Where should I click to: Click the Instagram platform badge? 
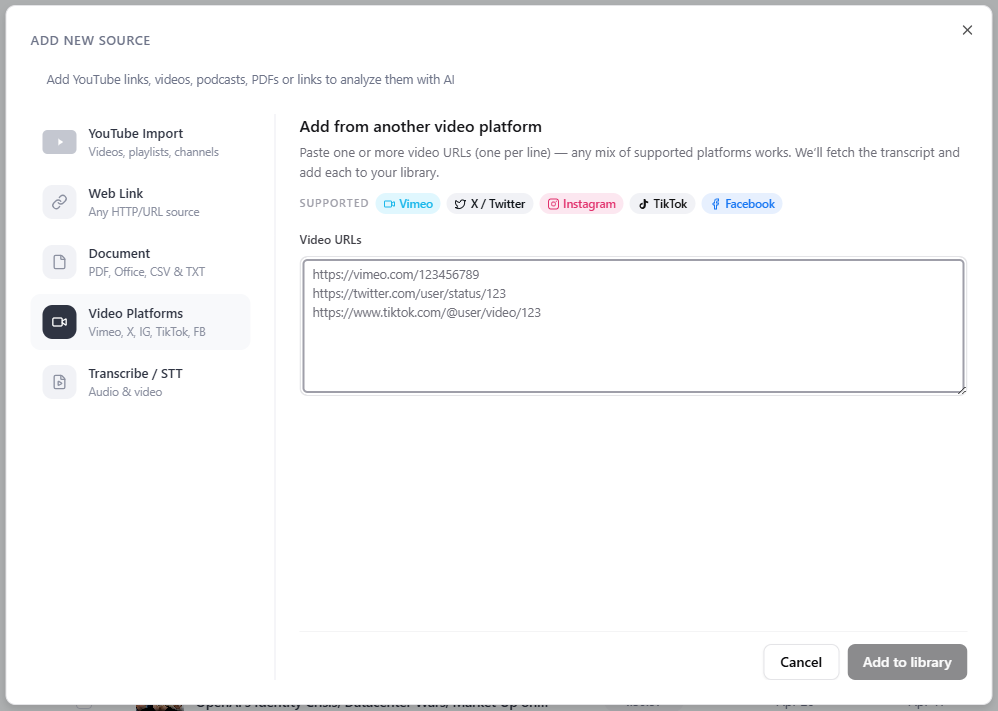(581, 204)
